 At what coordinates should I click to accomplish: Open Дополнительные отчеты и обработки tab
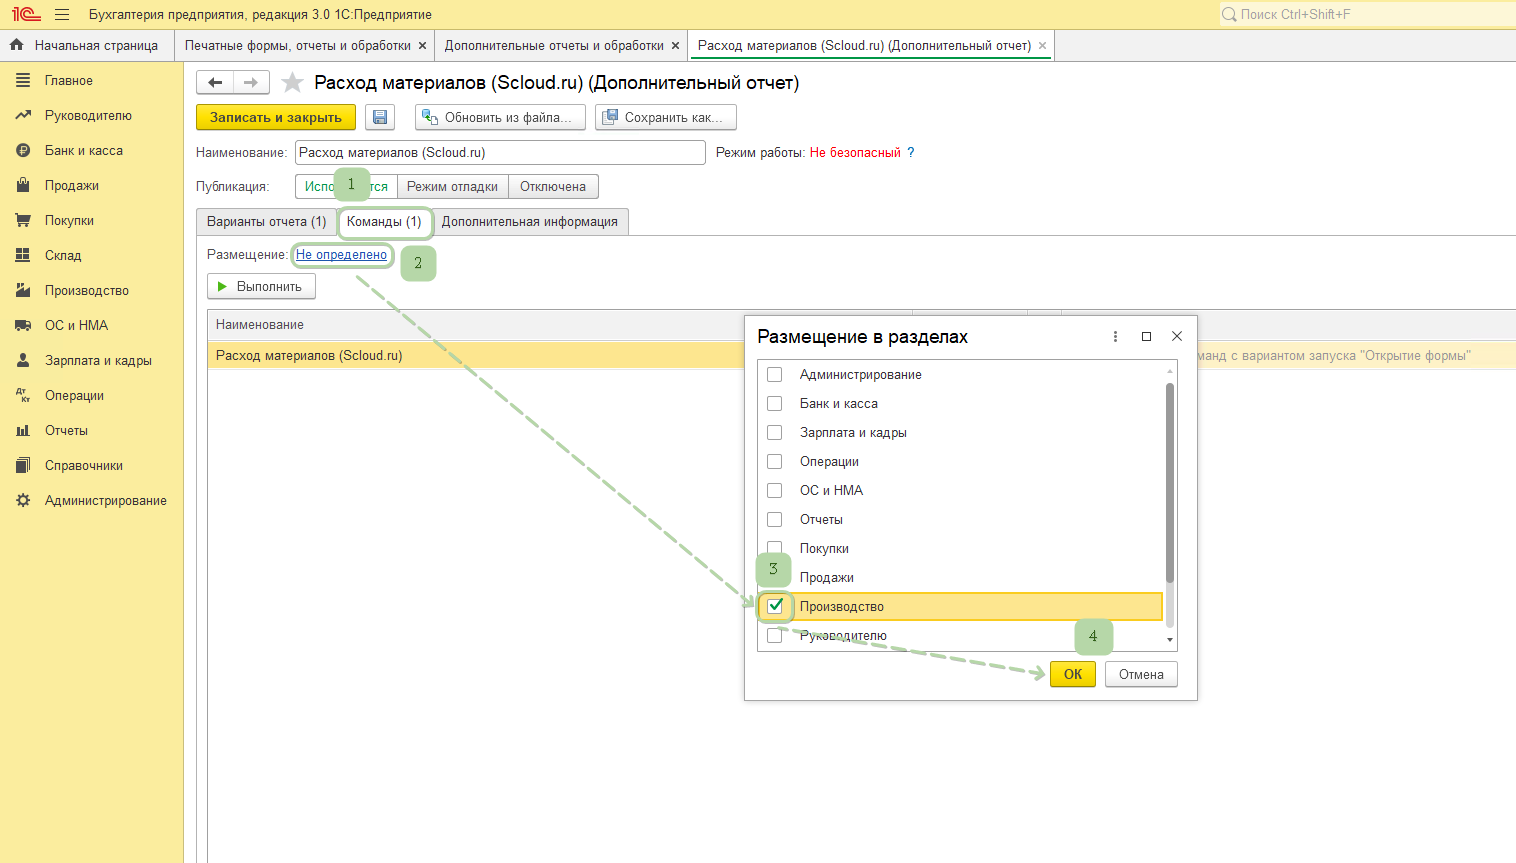point(555,45)
